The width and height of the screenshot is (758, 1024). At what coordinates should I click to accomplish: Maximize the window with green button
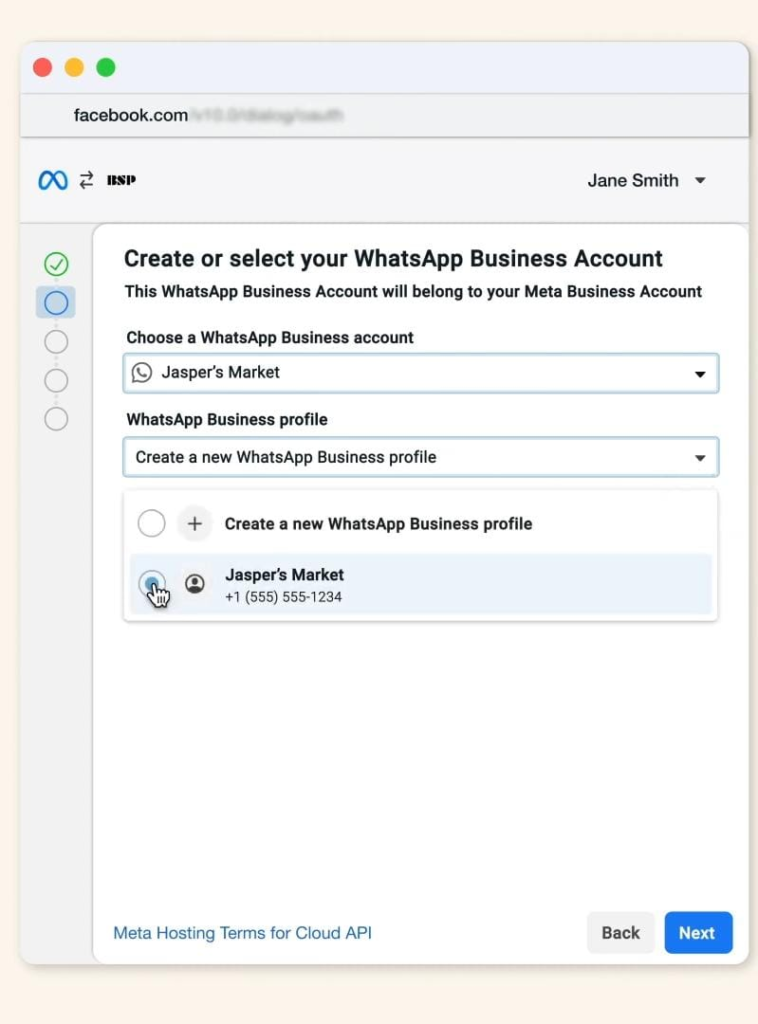click(x=106, y=67)
